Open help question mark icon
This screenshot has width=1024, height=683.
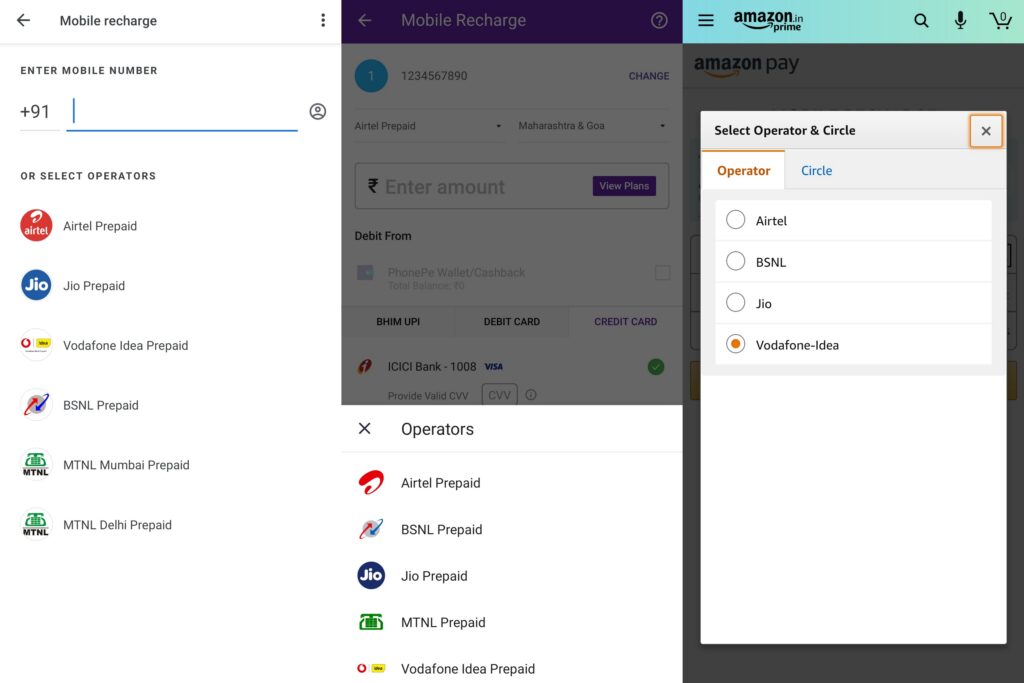pyautogui.click(x=659, y=20)
